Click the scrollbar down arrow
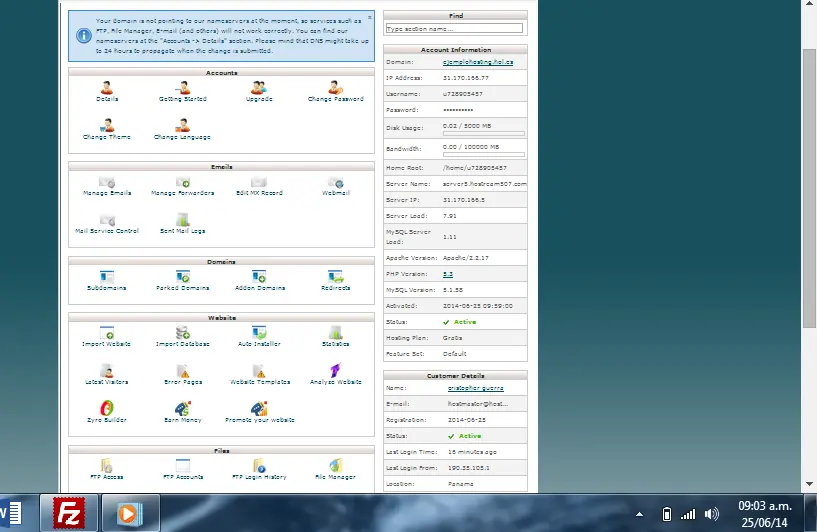 809,484
